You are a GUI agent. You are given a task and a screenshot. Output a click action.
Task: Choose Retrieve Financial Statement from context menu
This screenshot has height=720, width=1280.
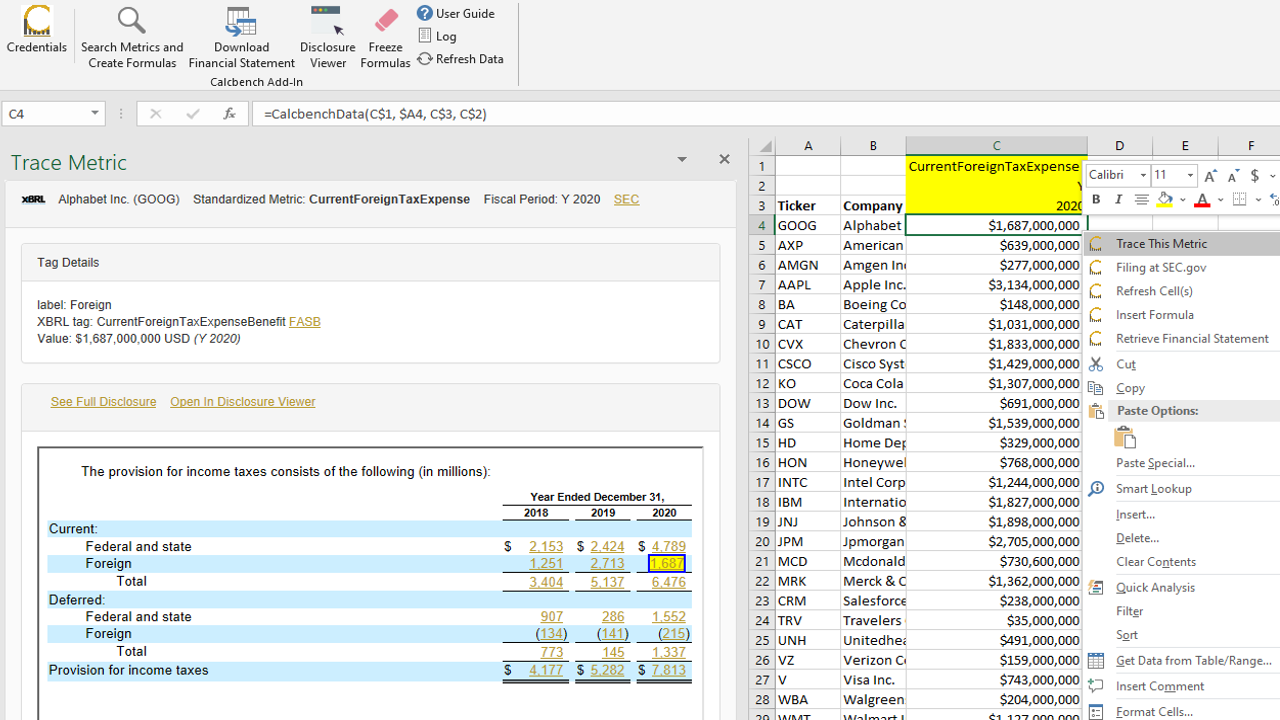coord(1191,339)
